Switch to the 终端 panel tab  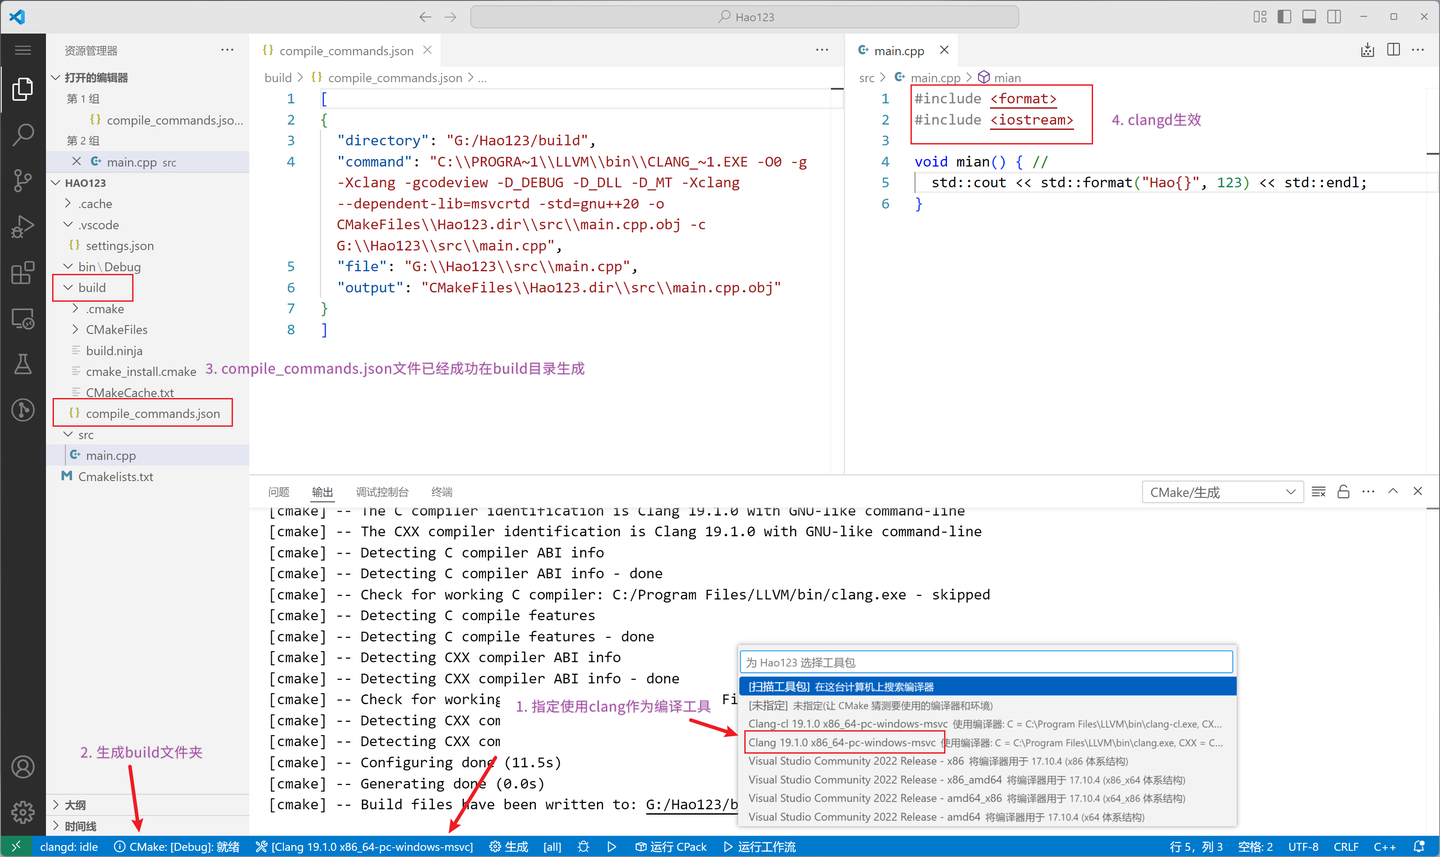point(440,491)
